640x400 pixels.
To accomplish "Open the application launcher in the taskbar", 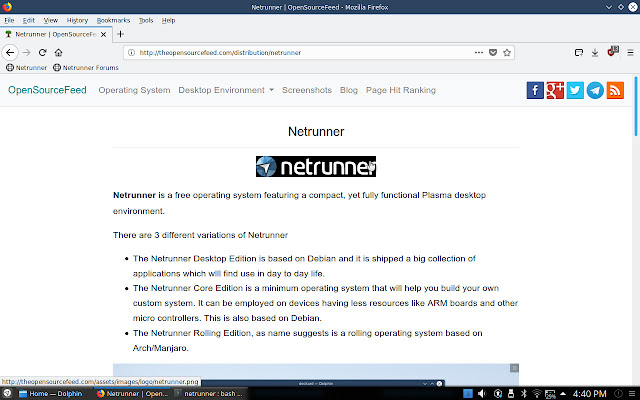I will pyautogui.click(x=7, y=393).
